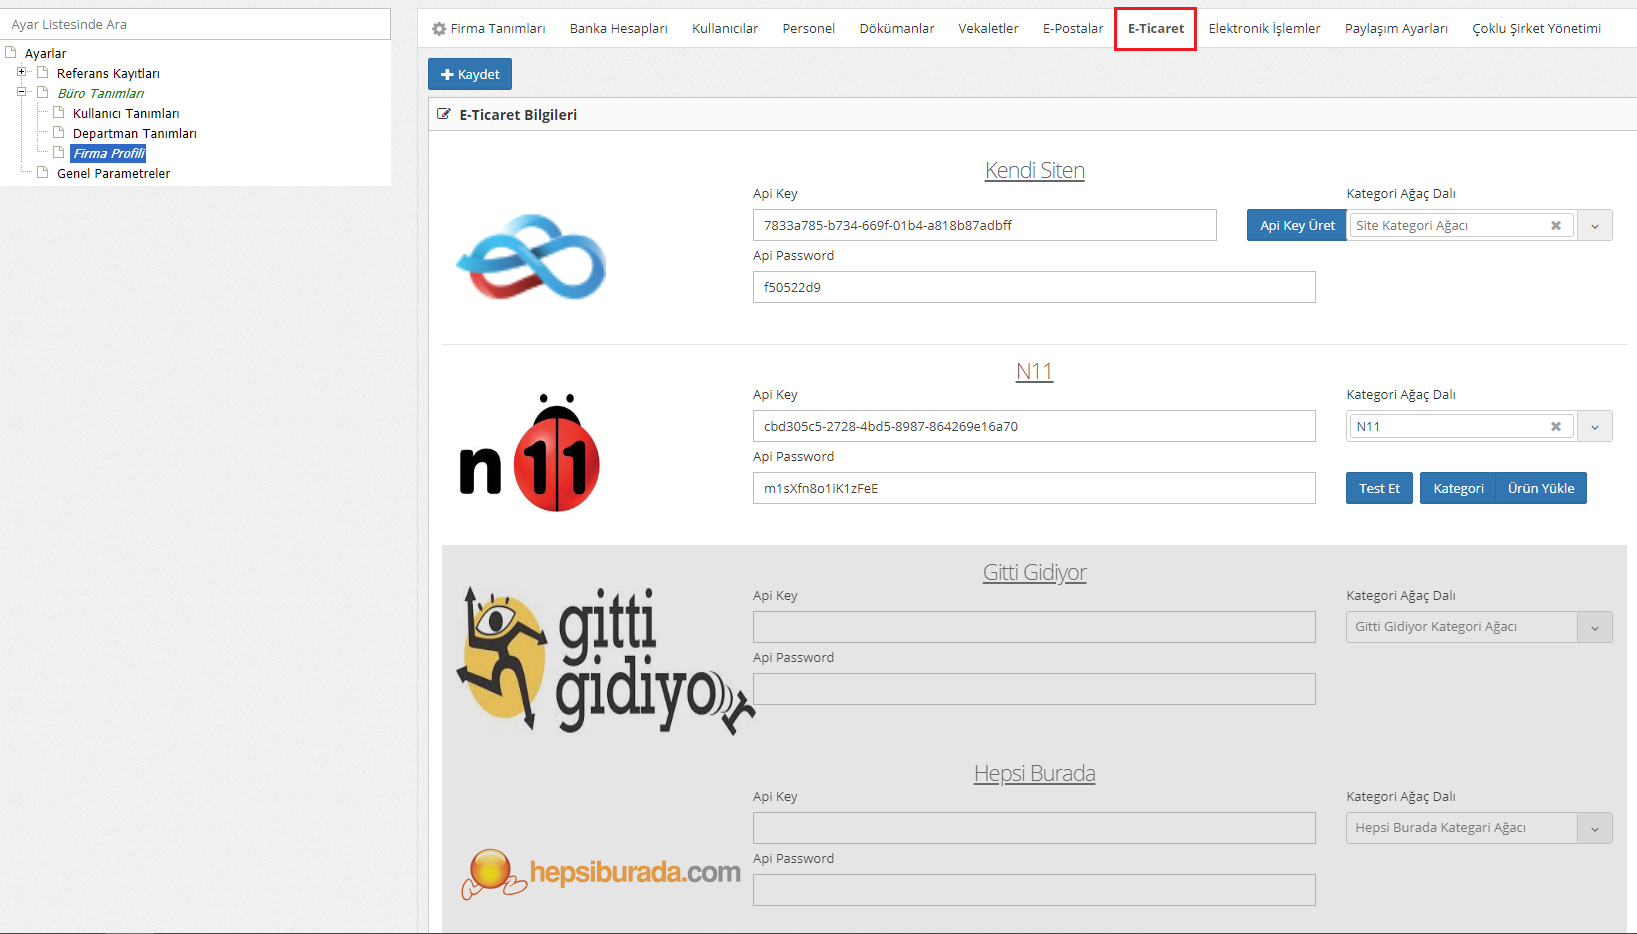The image size is (1637, 934).
Task: Open the Banka Hesapları tab
Action: tap(617, 28)
